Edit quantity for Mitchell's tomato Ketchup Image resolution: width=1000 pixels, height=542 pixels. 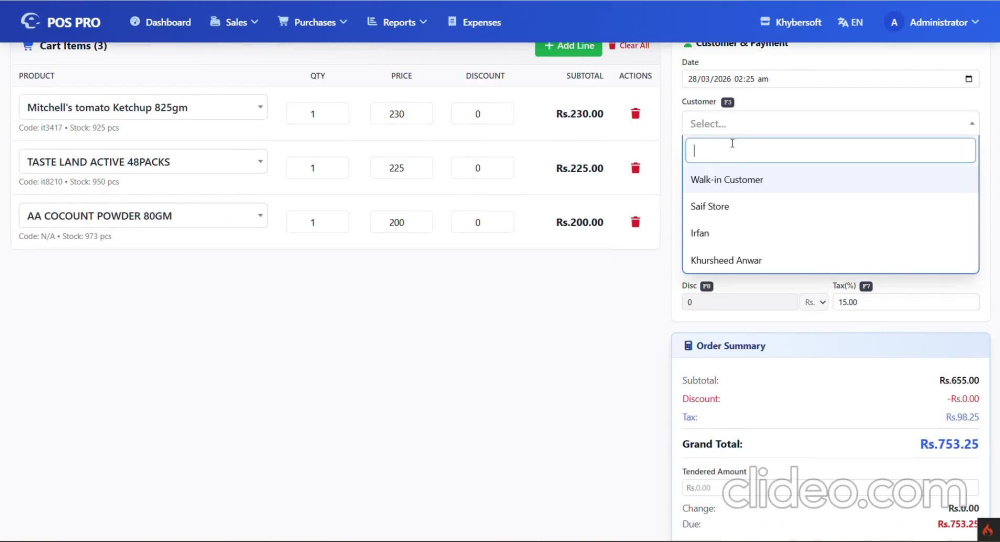(317, 114)
